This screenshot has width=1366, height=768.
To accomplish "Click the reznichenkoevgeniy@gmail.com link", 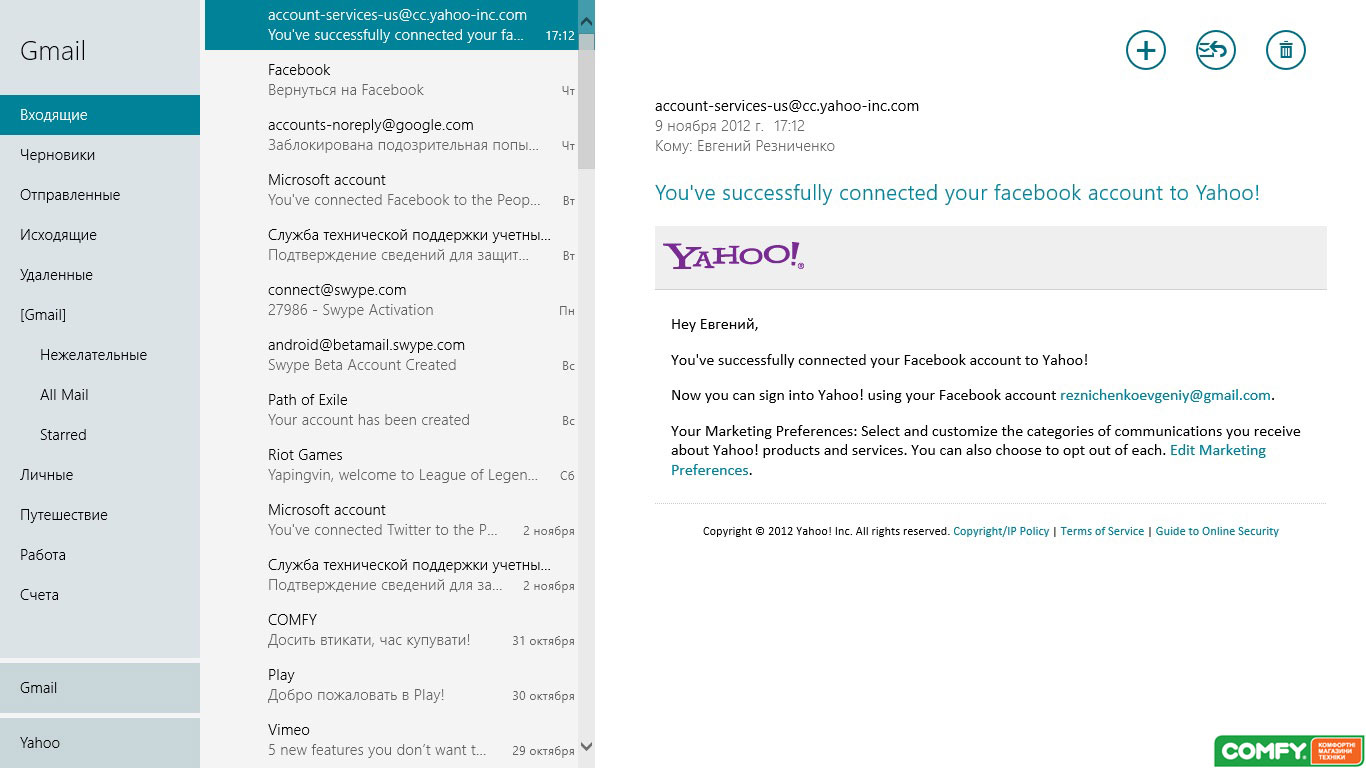I will [x=1165, y=395].
